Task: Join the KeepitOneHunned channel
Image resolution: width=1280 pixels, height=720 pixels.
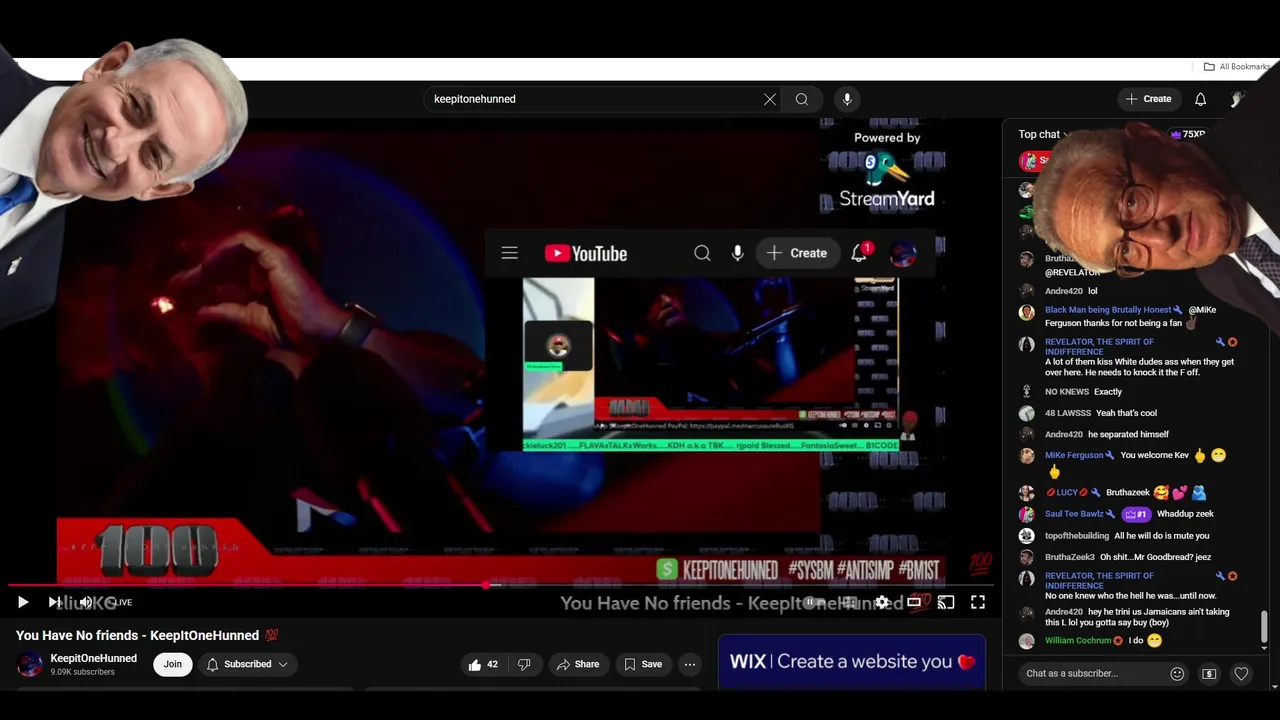Action: point(173,664)
